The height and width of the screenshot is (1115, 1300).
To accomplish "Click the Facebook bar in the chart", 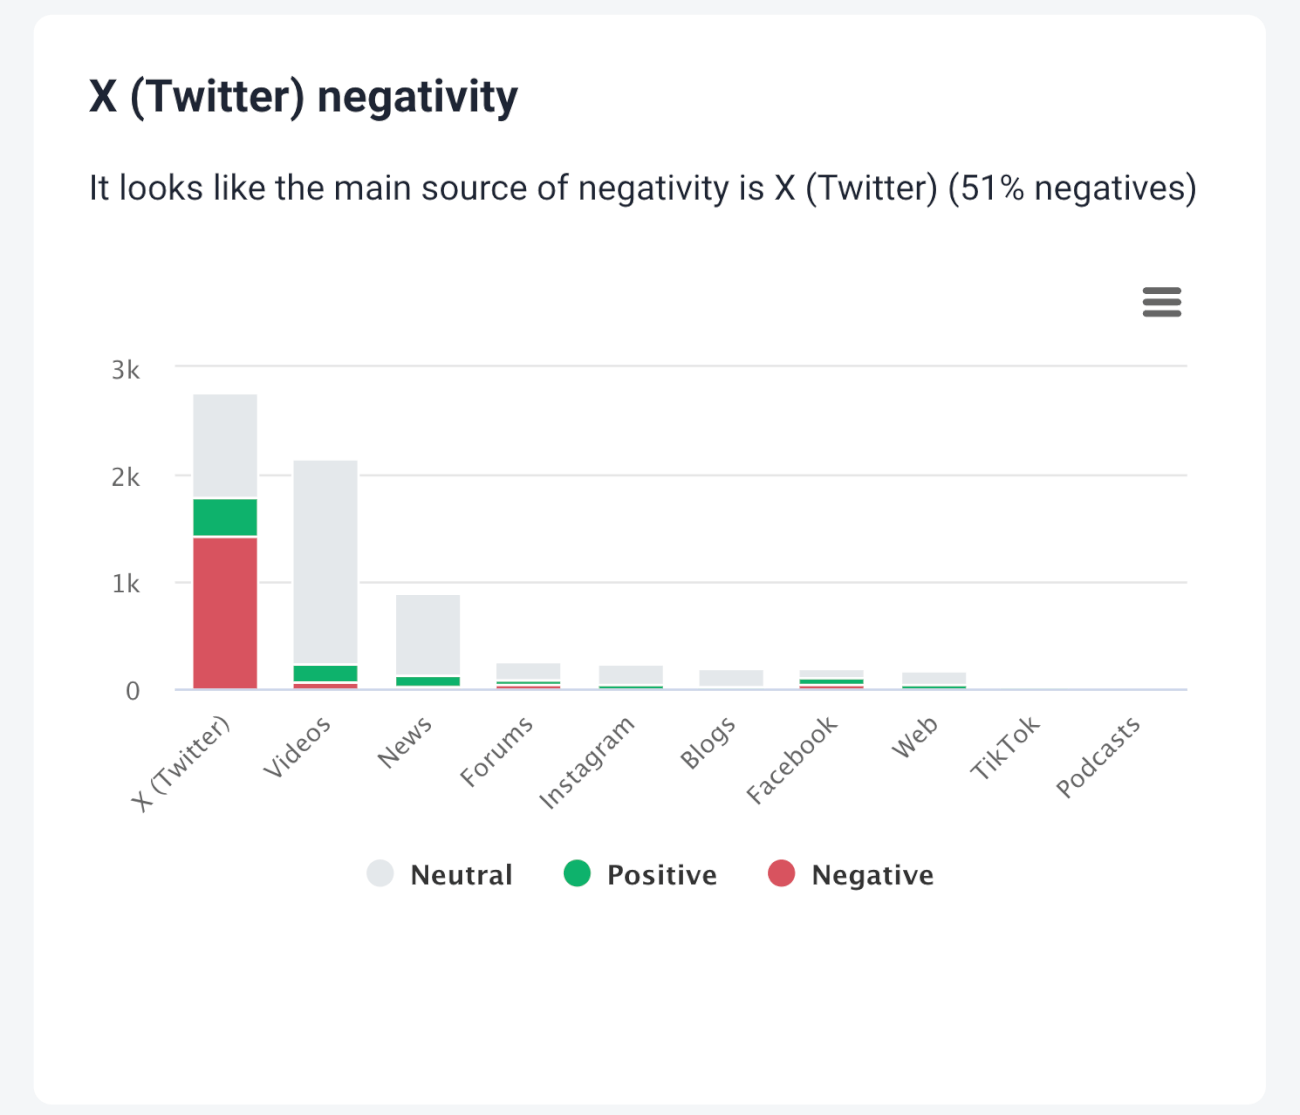I will [835, 678].
